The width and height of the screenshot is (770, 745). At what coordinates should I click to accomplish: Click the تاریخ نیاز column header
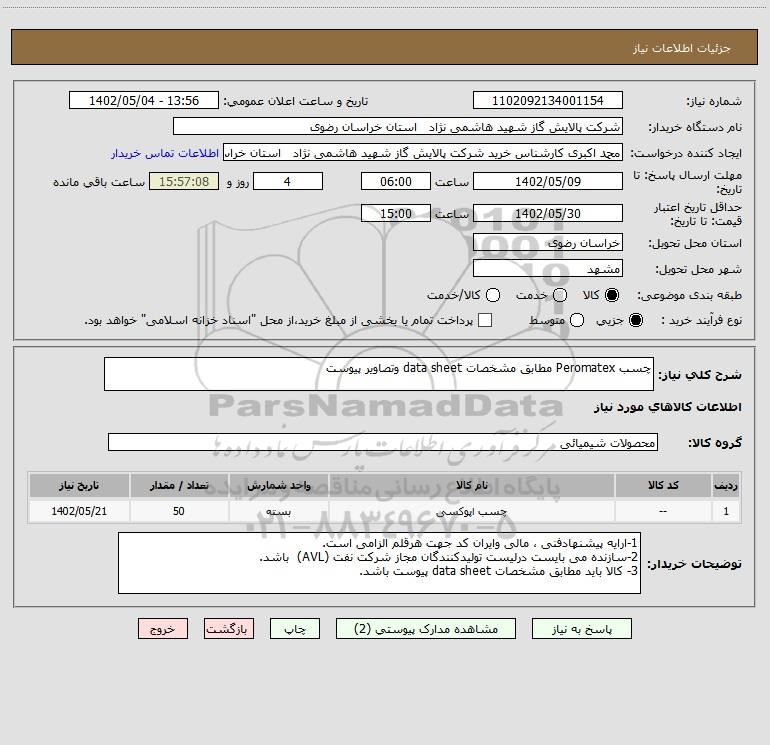click(x=79, y=485)
